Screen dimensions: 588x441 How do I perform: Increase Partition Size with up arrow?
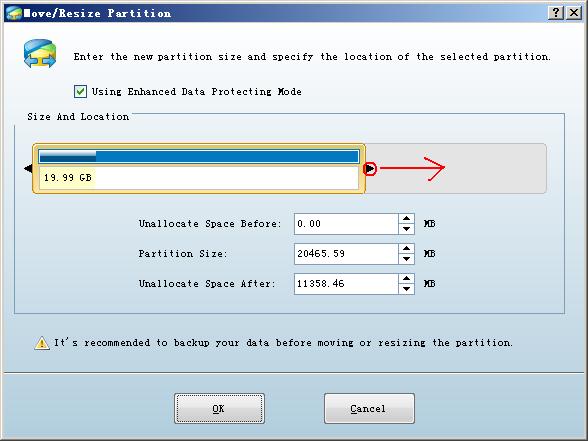tap(406, 249)
